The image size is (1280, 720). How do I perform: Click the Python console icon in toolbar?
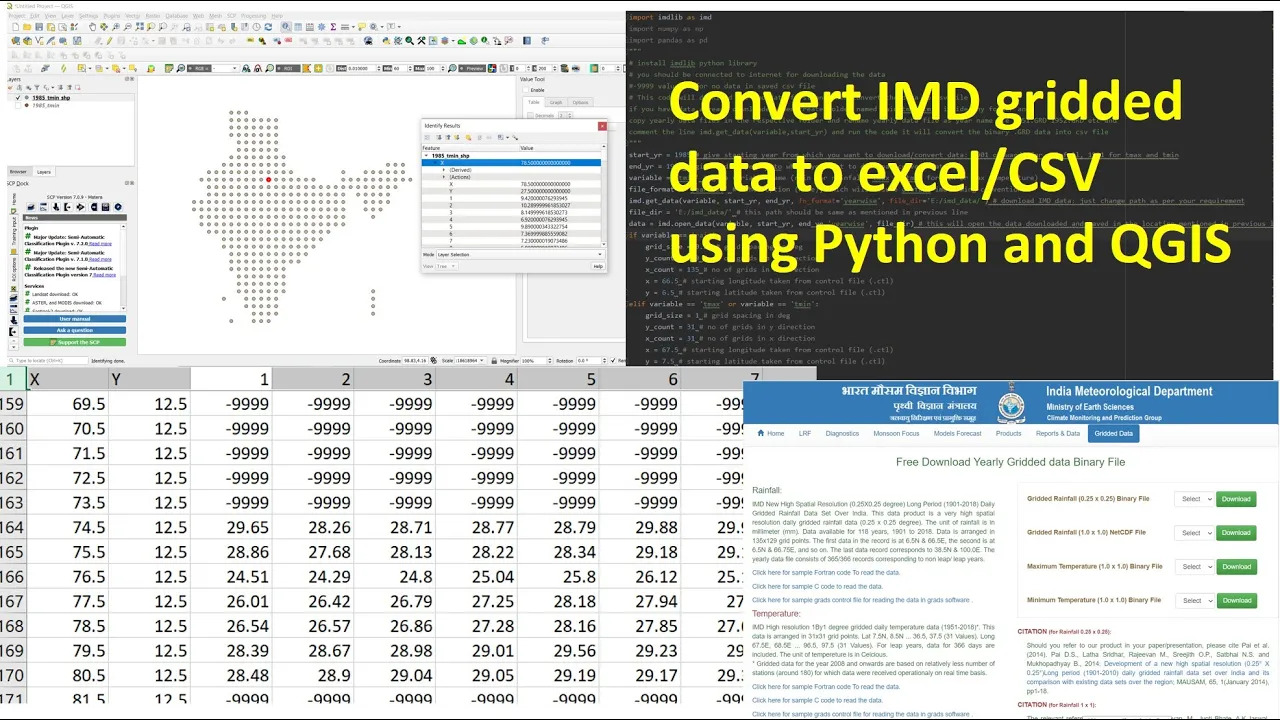386,41
